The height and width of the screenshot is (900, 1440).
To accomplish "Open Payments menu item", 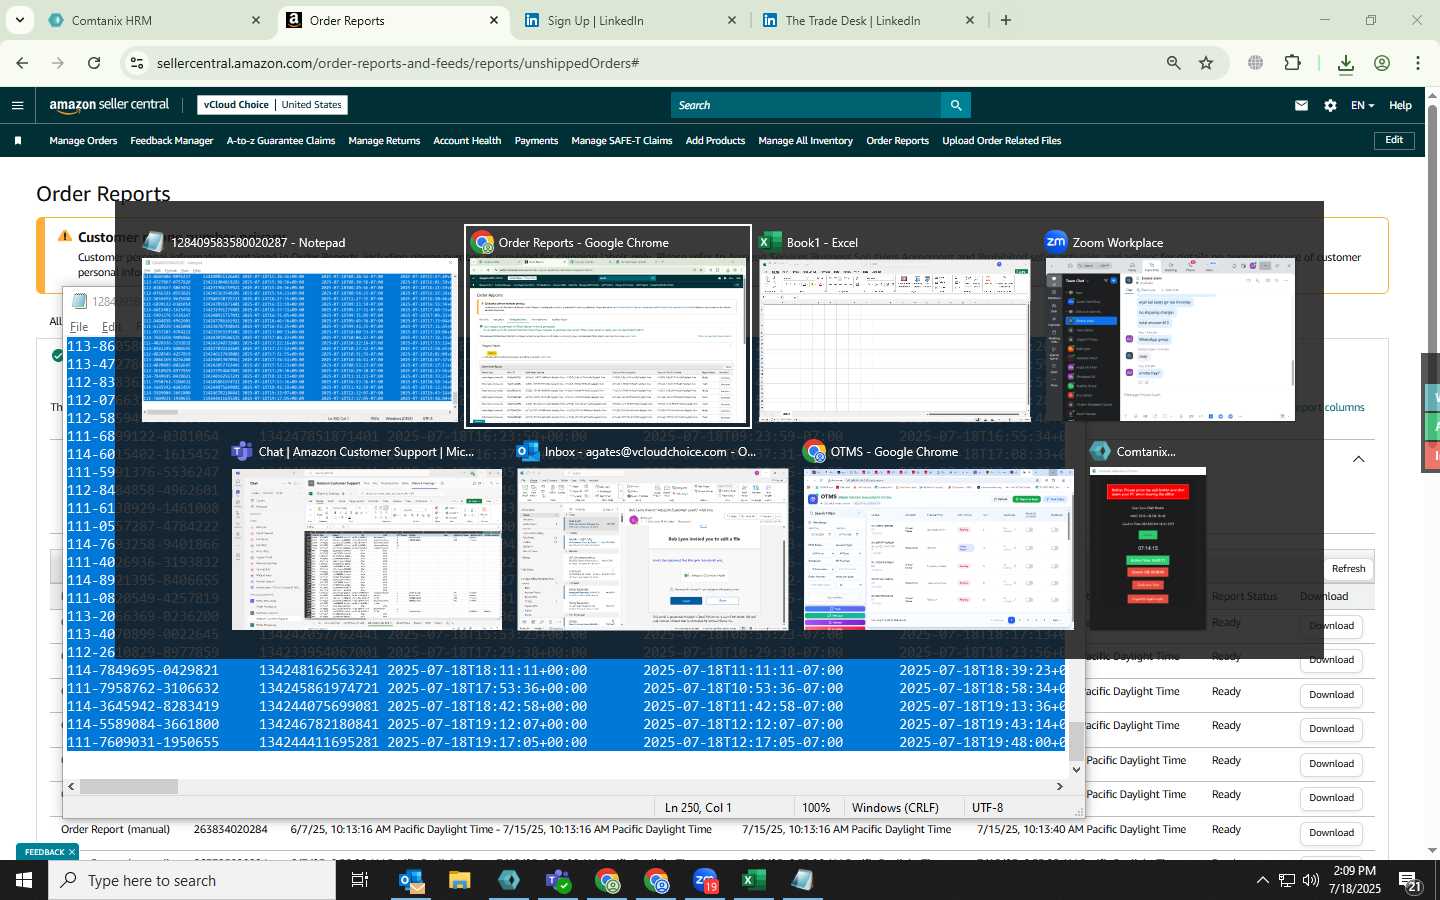I will tap(536, 141).
